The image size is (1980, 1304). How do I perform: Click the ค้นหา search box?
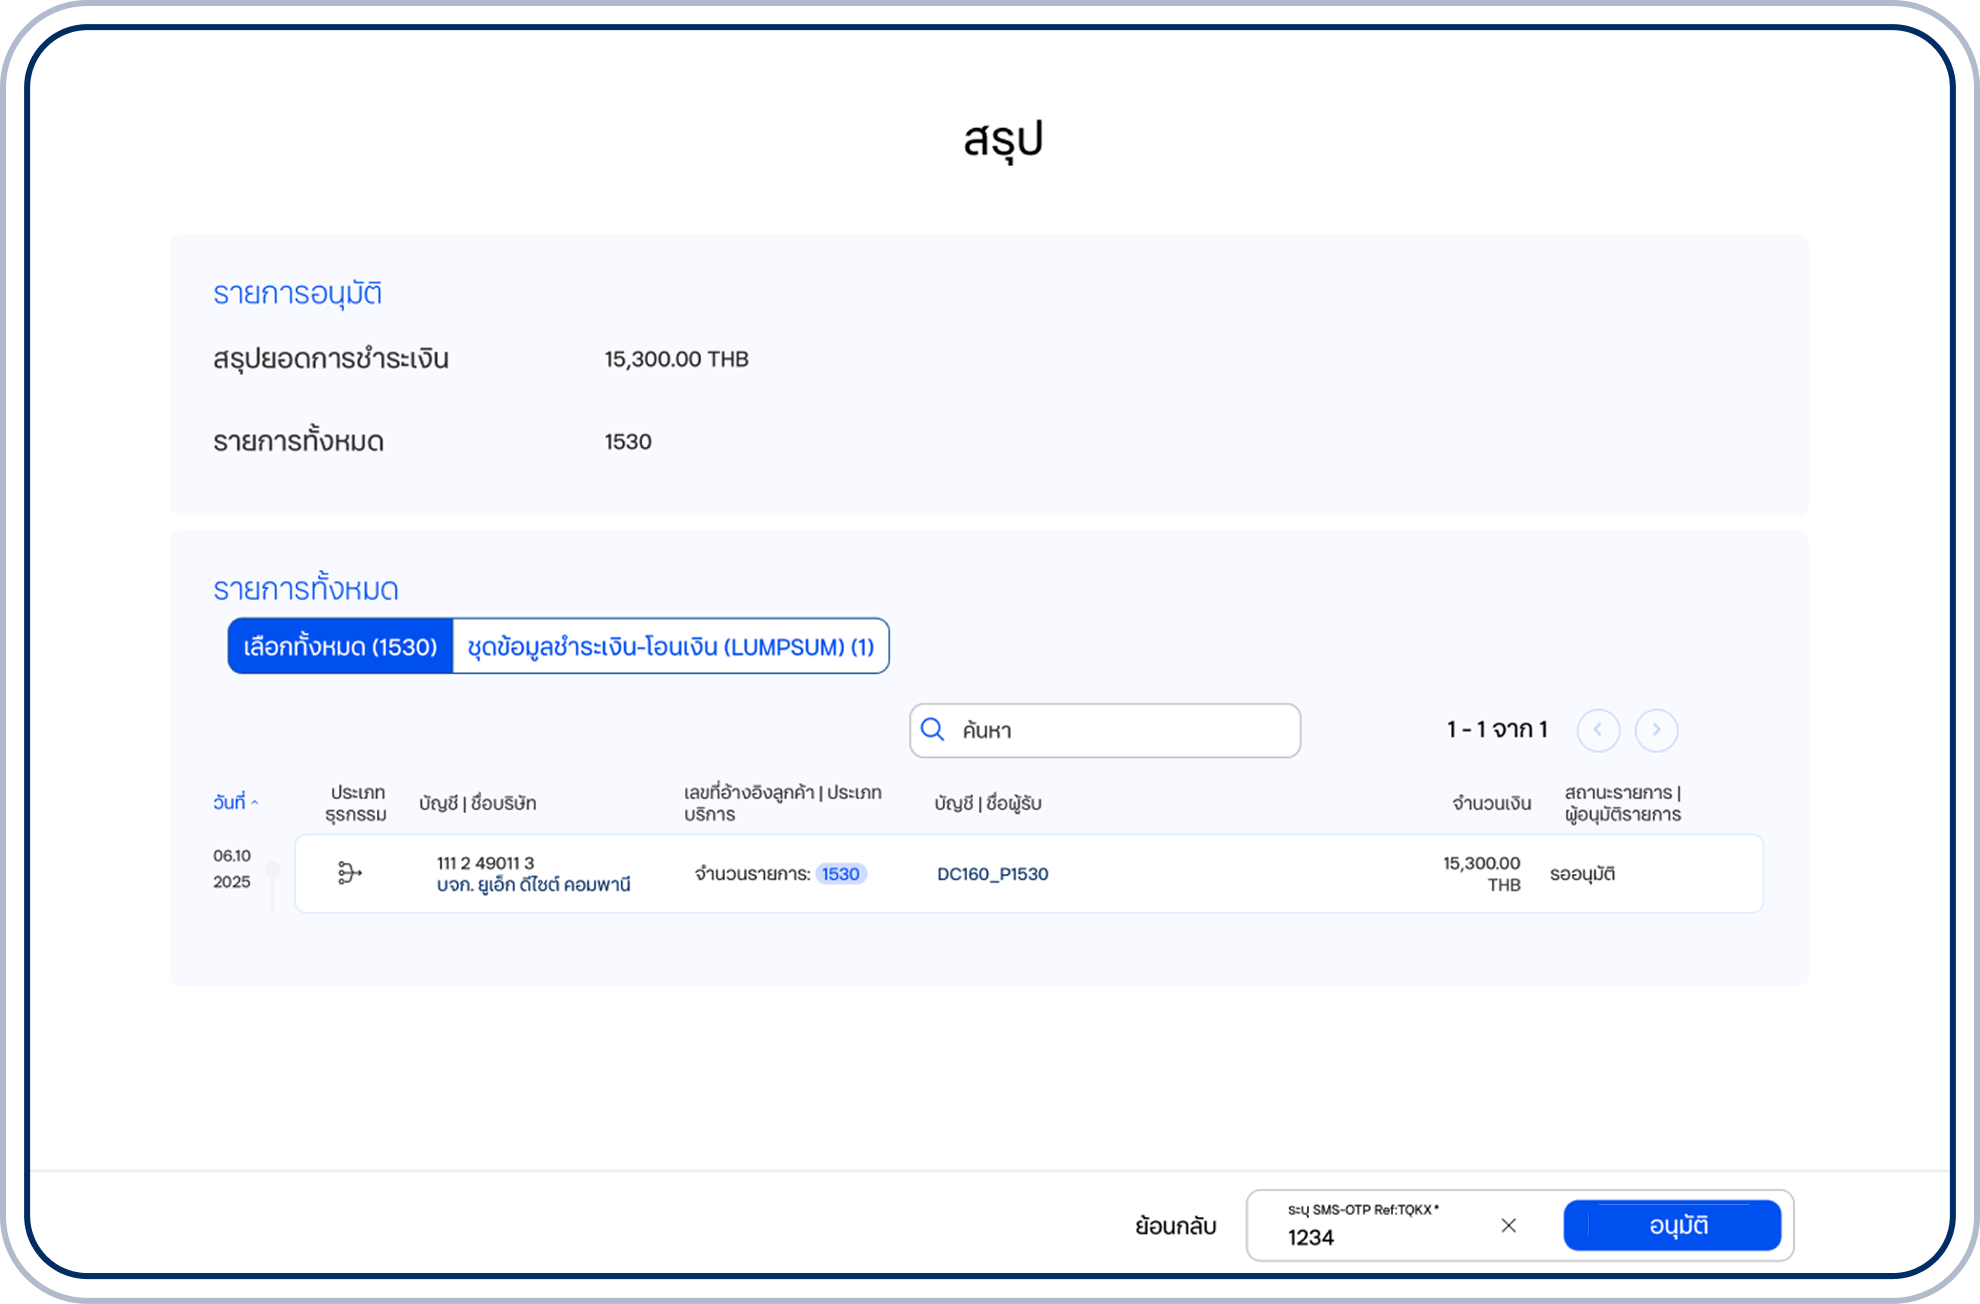(x=1100, y=730)
